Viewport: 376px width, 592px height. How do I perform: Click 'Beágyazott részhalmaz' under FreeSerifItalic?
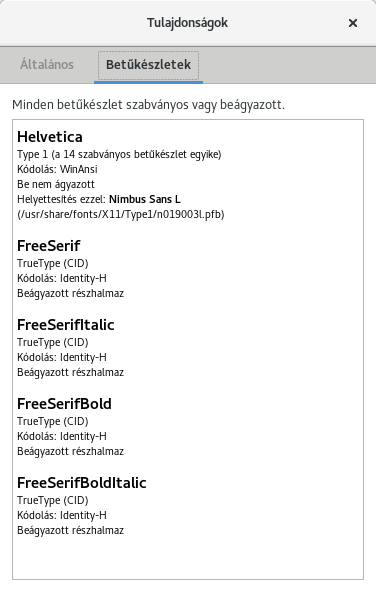(71, 372)
